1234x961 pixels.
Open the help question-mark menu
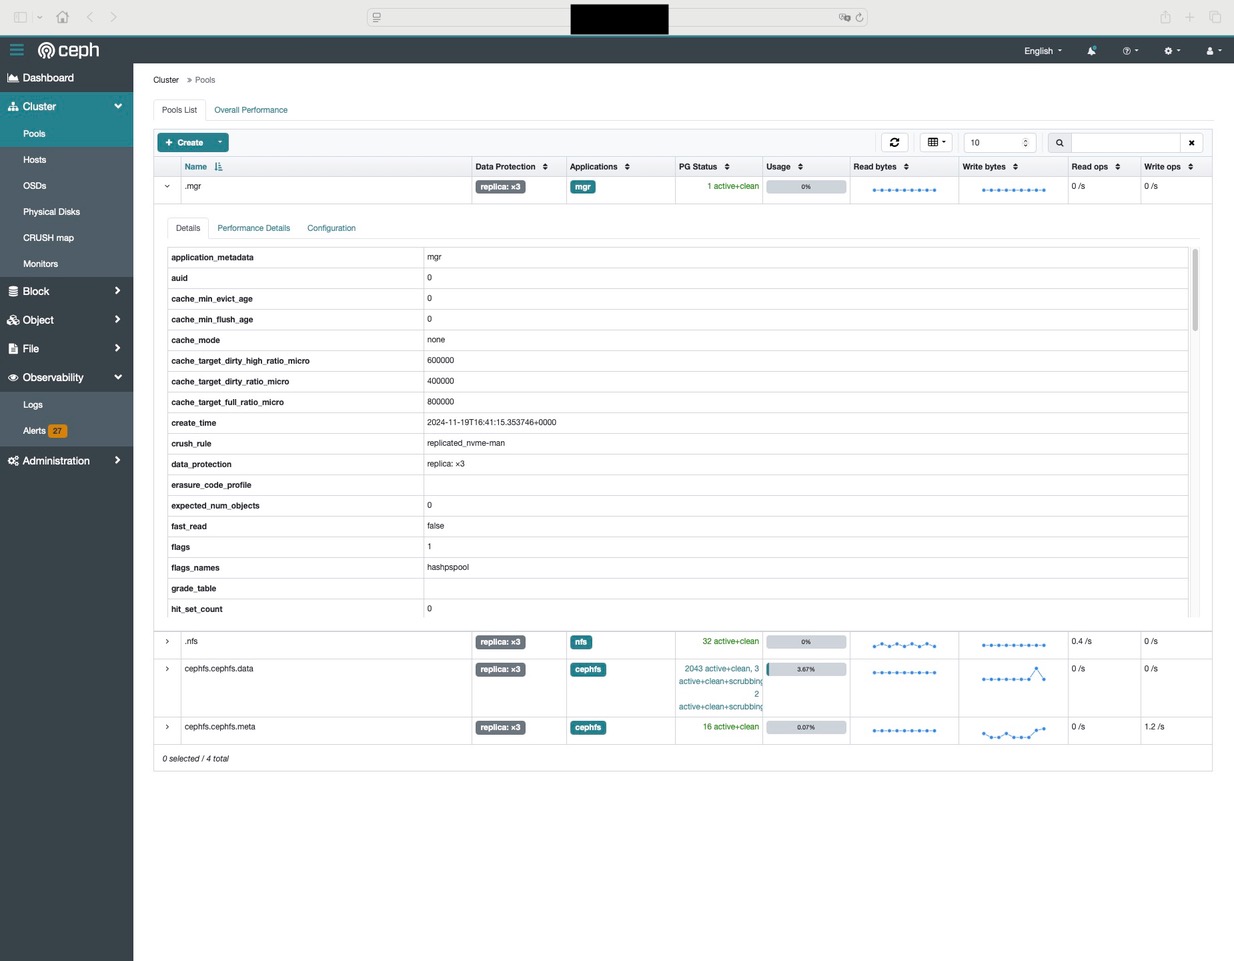[x=1130, y=50]
